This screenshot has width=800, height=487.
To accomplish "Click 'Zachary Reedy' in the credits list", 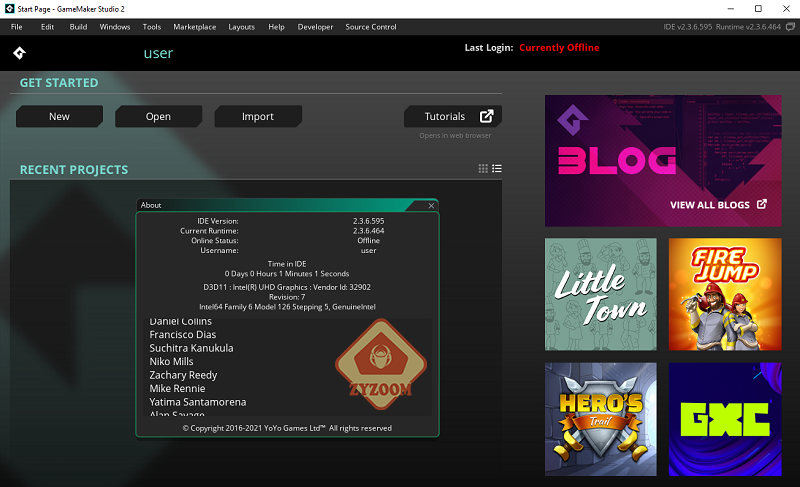I will 183,375.
